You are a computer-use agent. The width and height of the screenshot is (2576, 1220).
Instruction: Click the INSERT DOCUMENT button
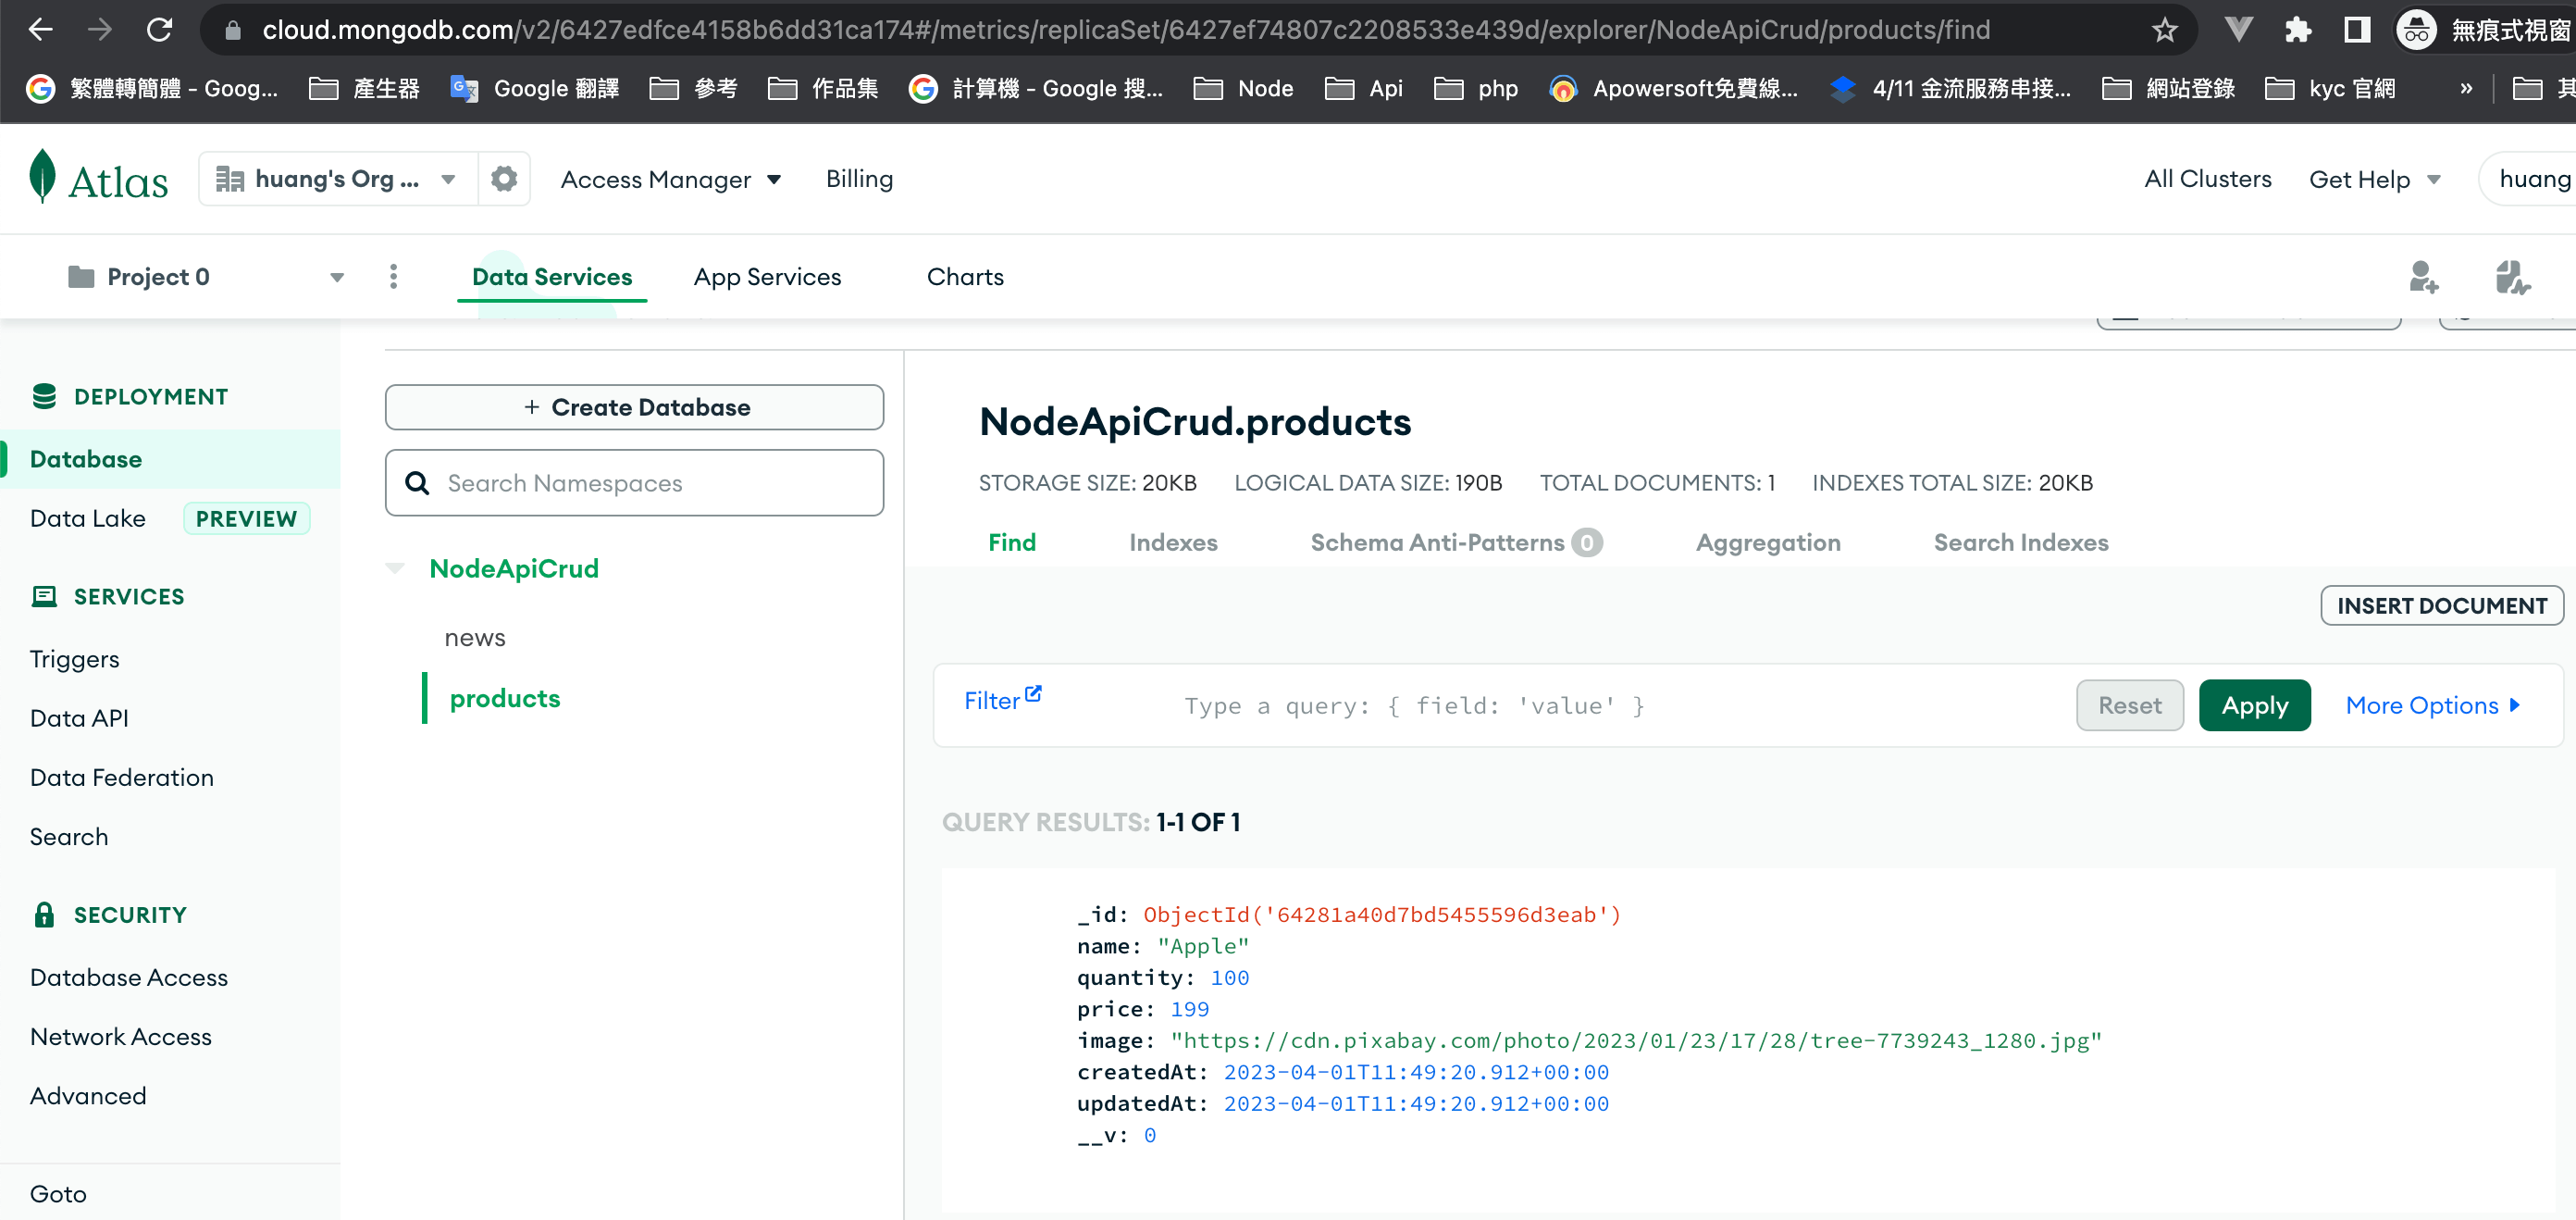point(2441,606)
